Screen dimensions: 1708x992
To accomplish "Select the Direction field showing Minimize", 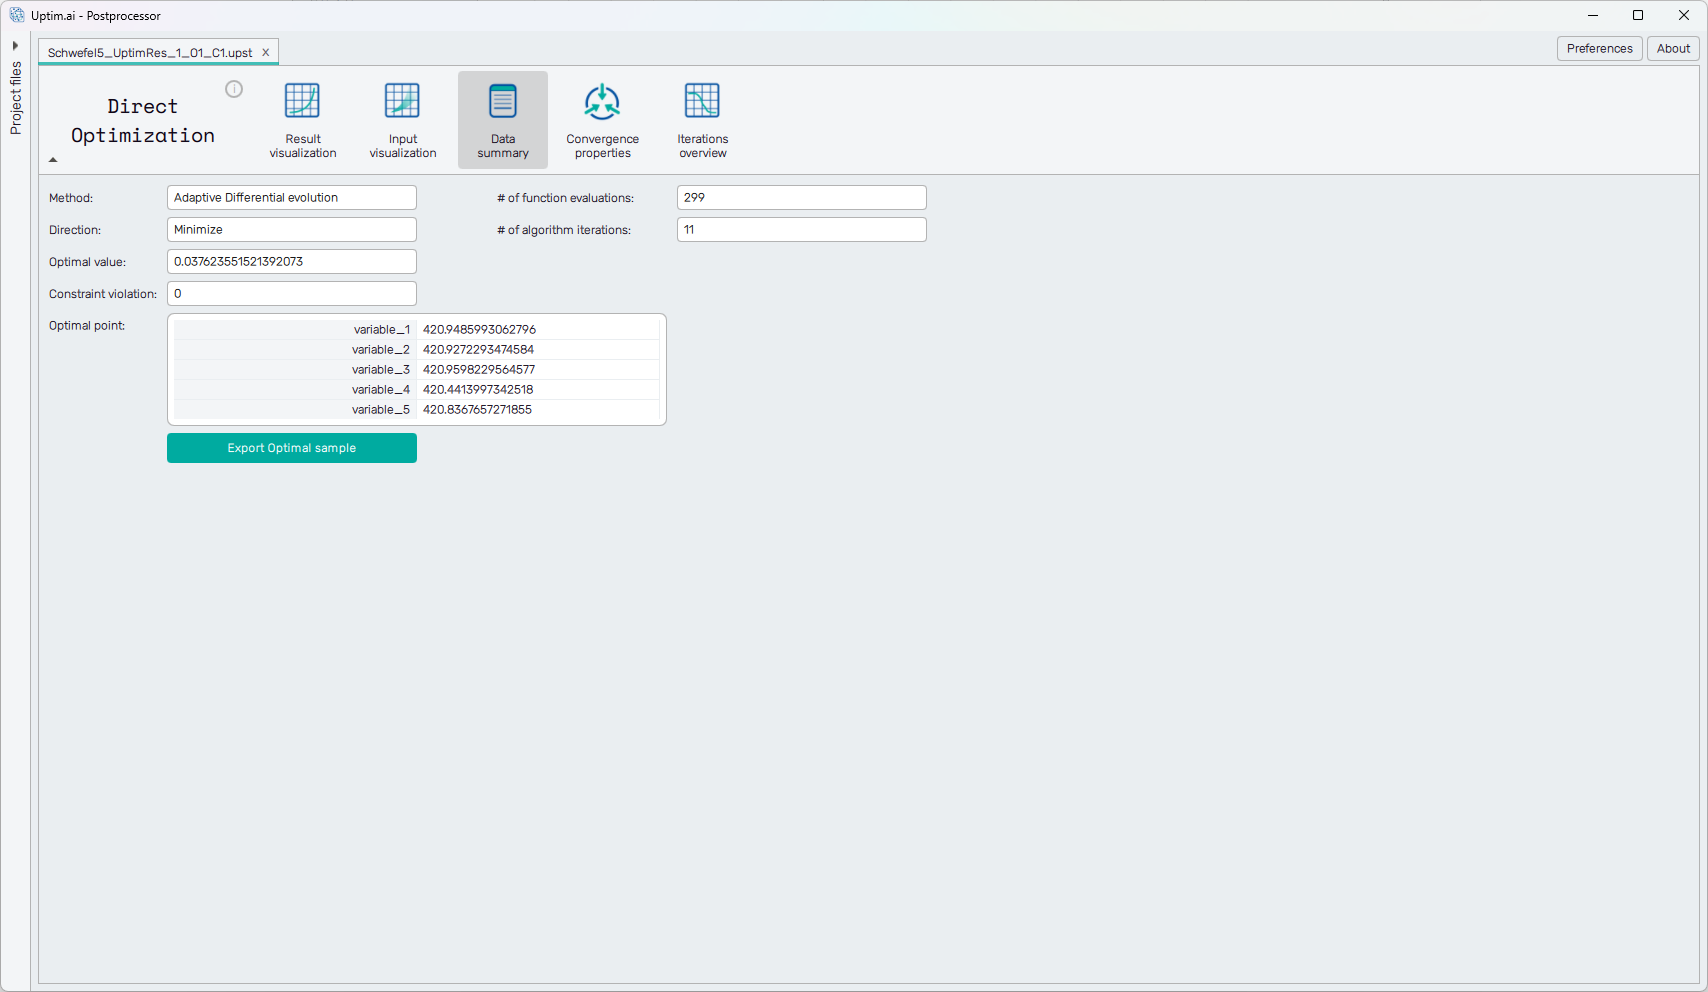I will pyautogui.click(x=292, y=230).
